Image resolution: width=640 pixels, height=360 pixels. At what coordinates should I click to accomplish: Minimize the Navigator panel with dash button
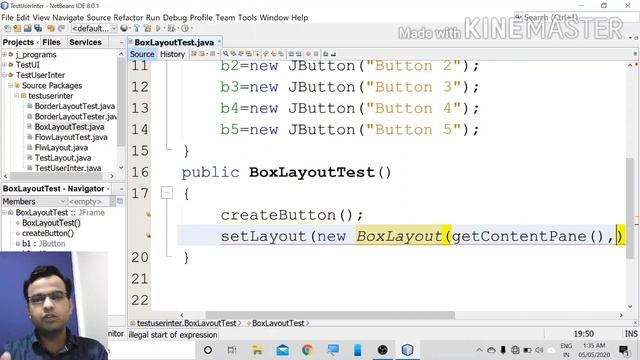coord(121,189)
